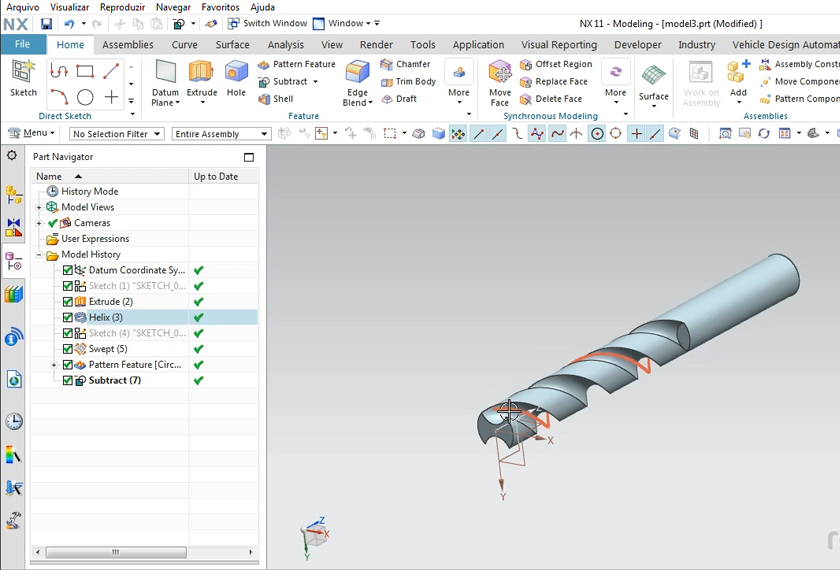This screenshot has width=840, height=570.
Task: Disable the Extrude (2) checkbox
Action: click(68, 301)
